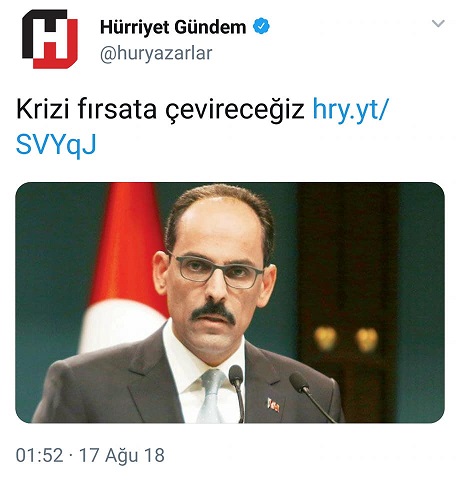Follow the hry.yt/ link text
460x480 pixels.
tap(351, 109)
